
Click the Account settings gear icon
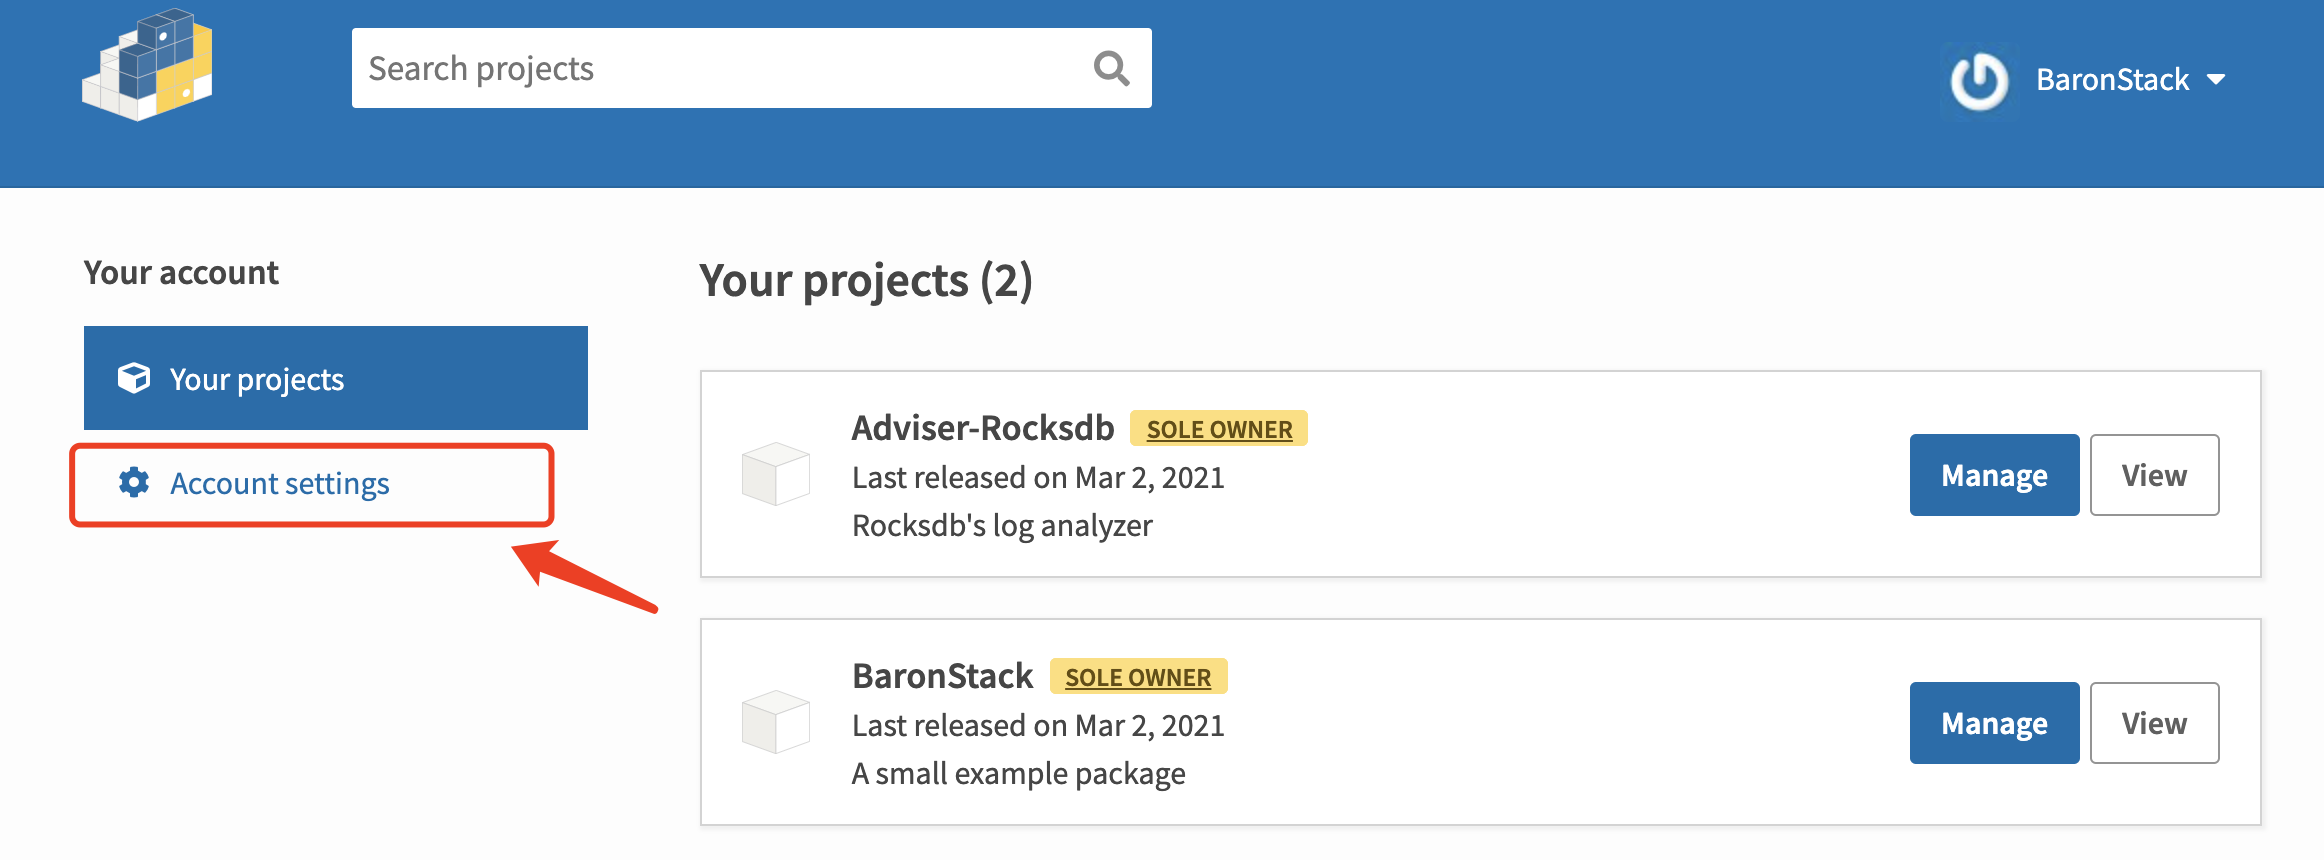tap(134, 483)
